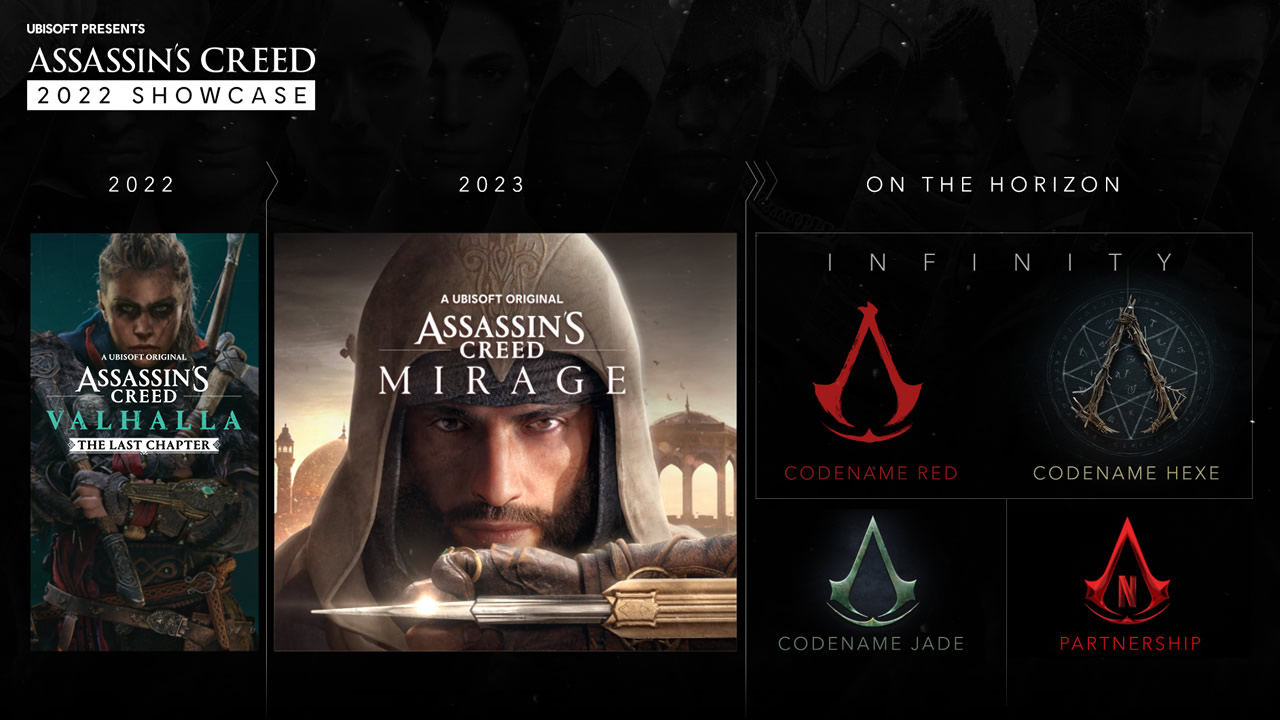Image resolution: width=1280 pixels, height=720 pixels.
Task: Select the 2022 timeline heading
Action: pos(143,185)
